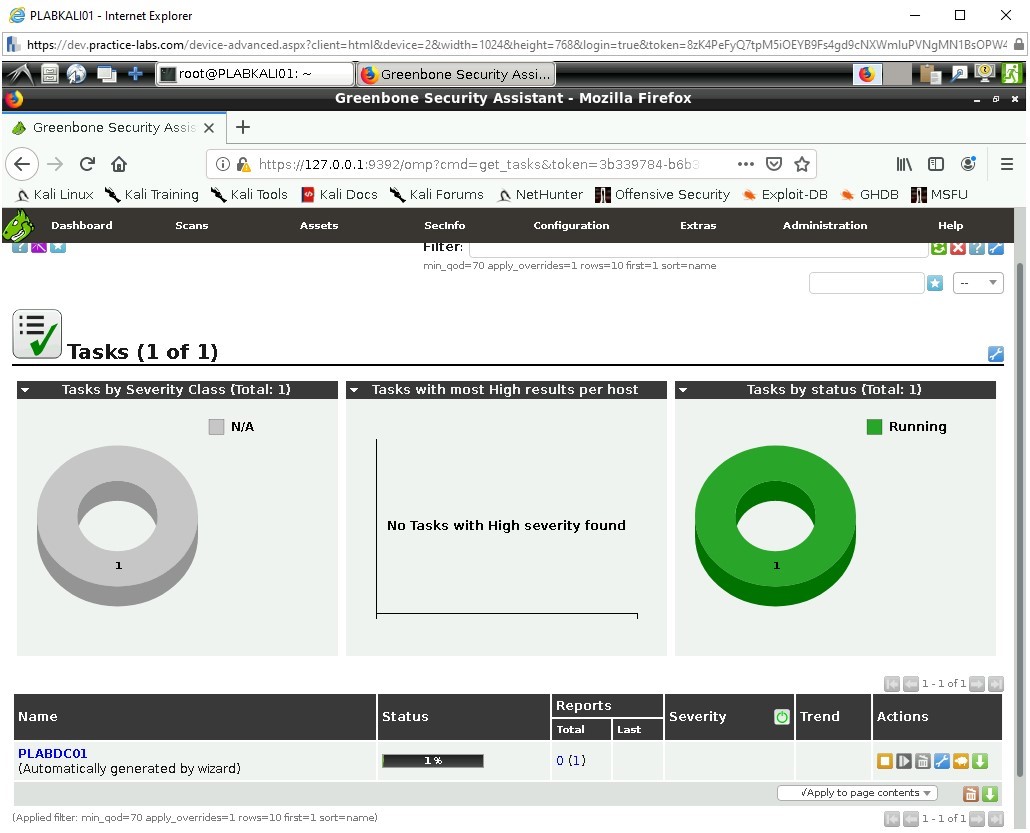The image size is (1030, 833).
Task: Edit the powerfilter with the top-right wrench icon
Action: pos(996,247)
